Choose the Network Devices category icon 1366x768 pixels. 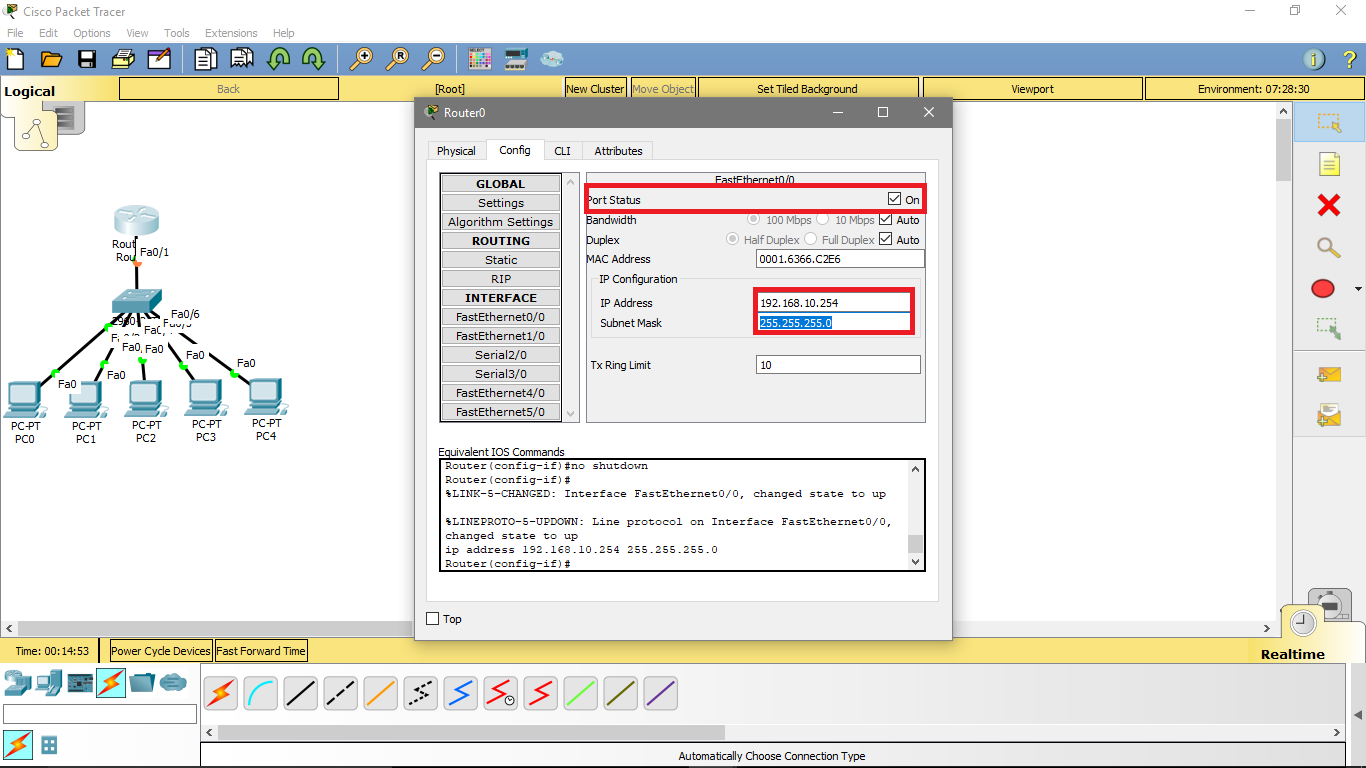[x=18, y=683]
